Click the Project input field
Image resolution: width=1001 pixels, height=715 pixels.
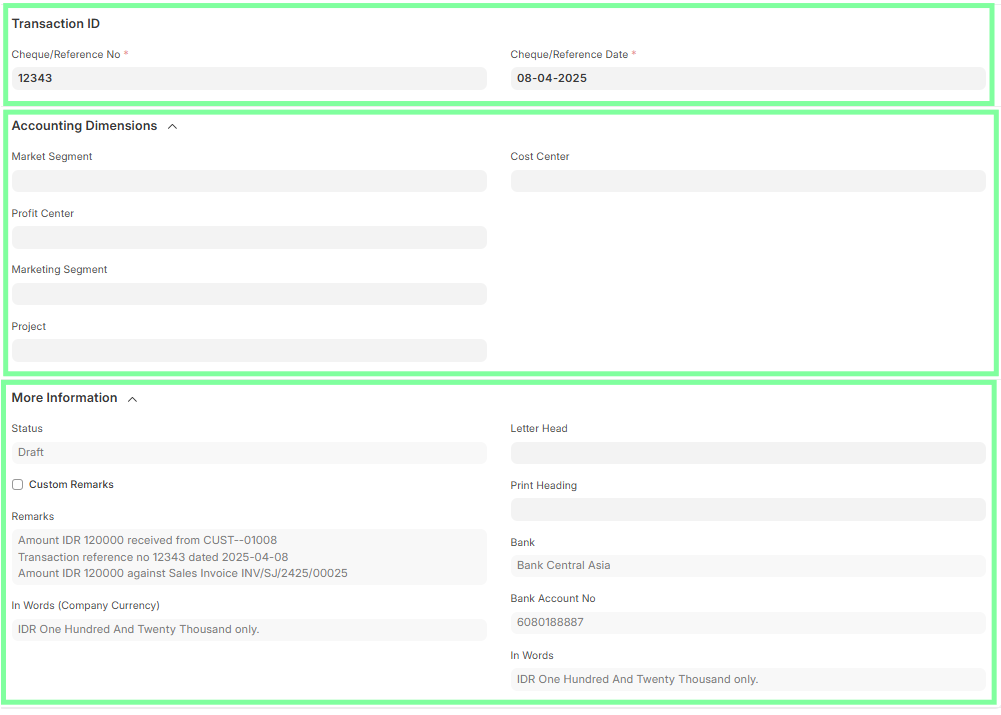pyautogui.click(x=248, y=351)
